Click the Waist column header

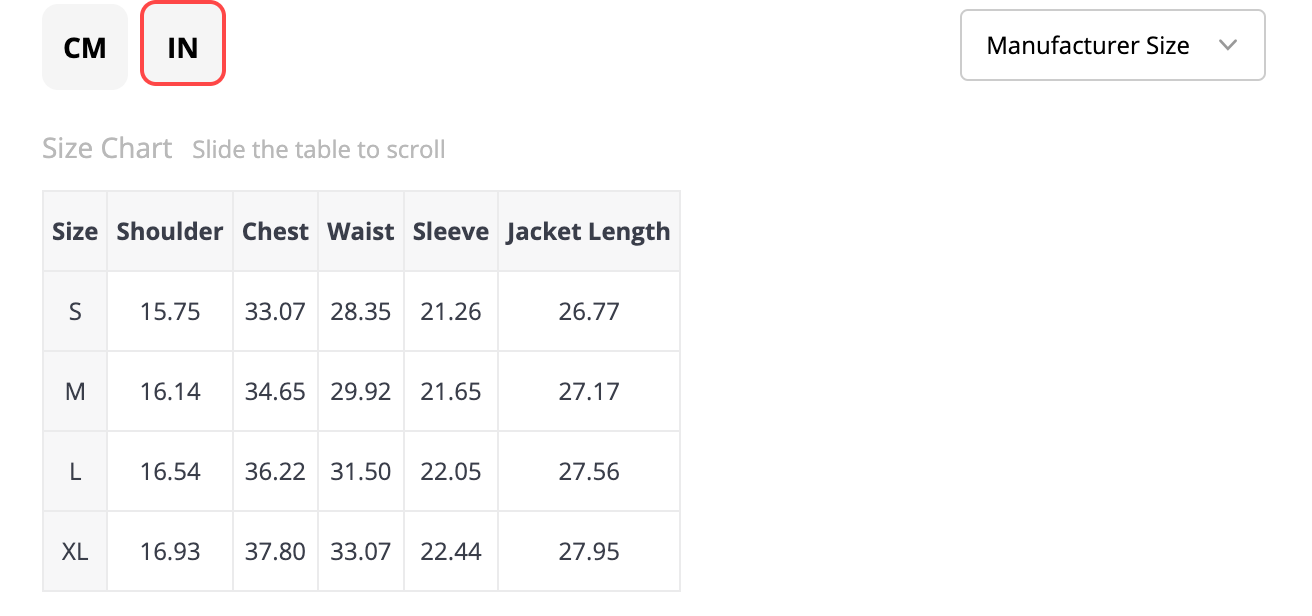click(x=361, y=231)
